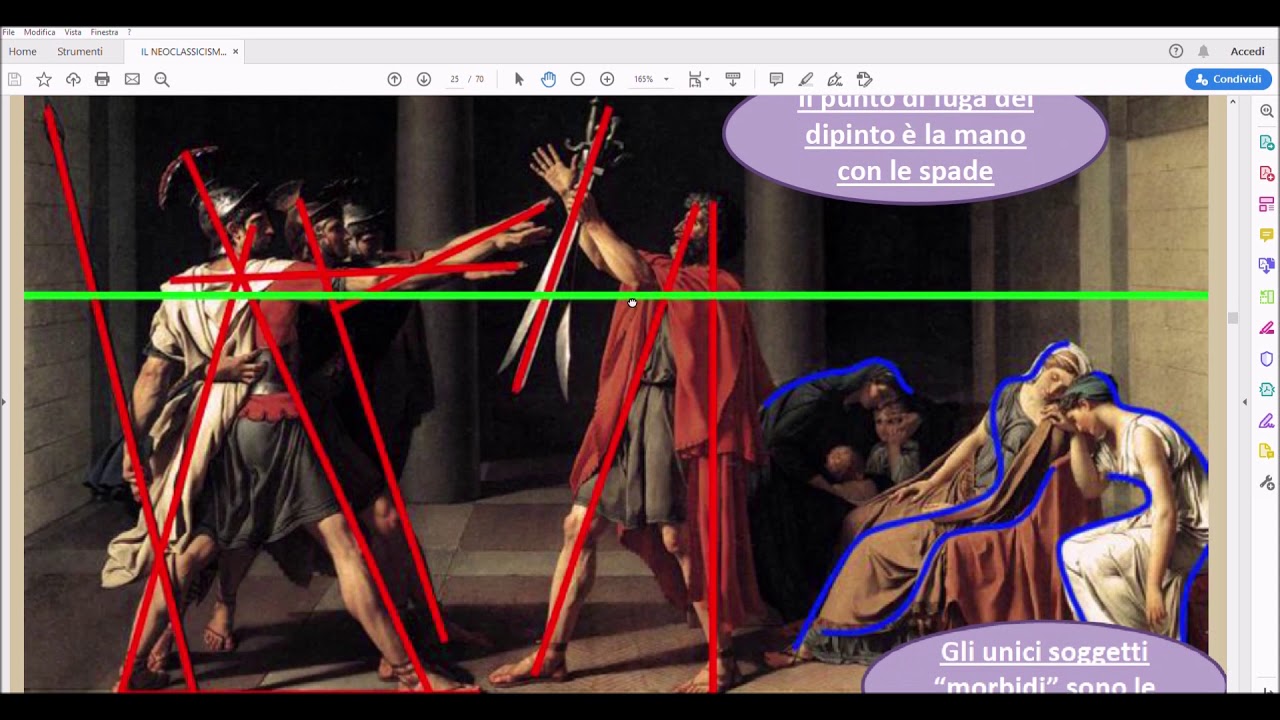Click the stamp tool icon
Image resolution: width=1280 pixels, height=720 pixels.
865,79
